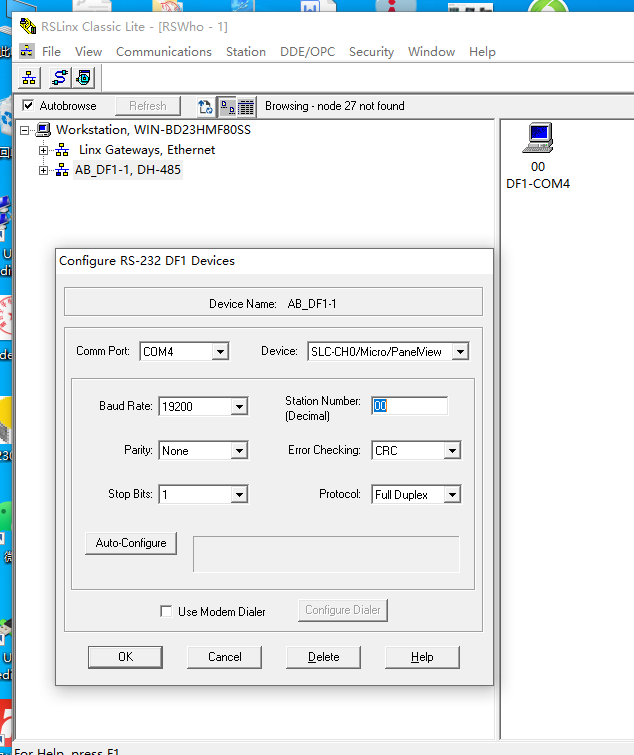Expand the AB_DF1-1, DH-485 tree node
The height and width of the screenshot is (755, 634).
coord(43,170)
